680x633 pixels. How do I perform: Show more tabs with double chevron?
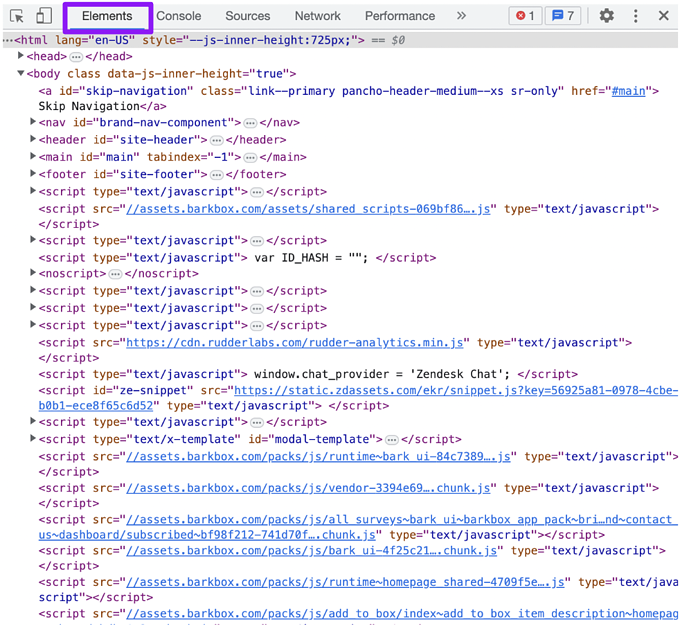[x=461, y=16]
